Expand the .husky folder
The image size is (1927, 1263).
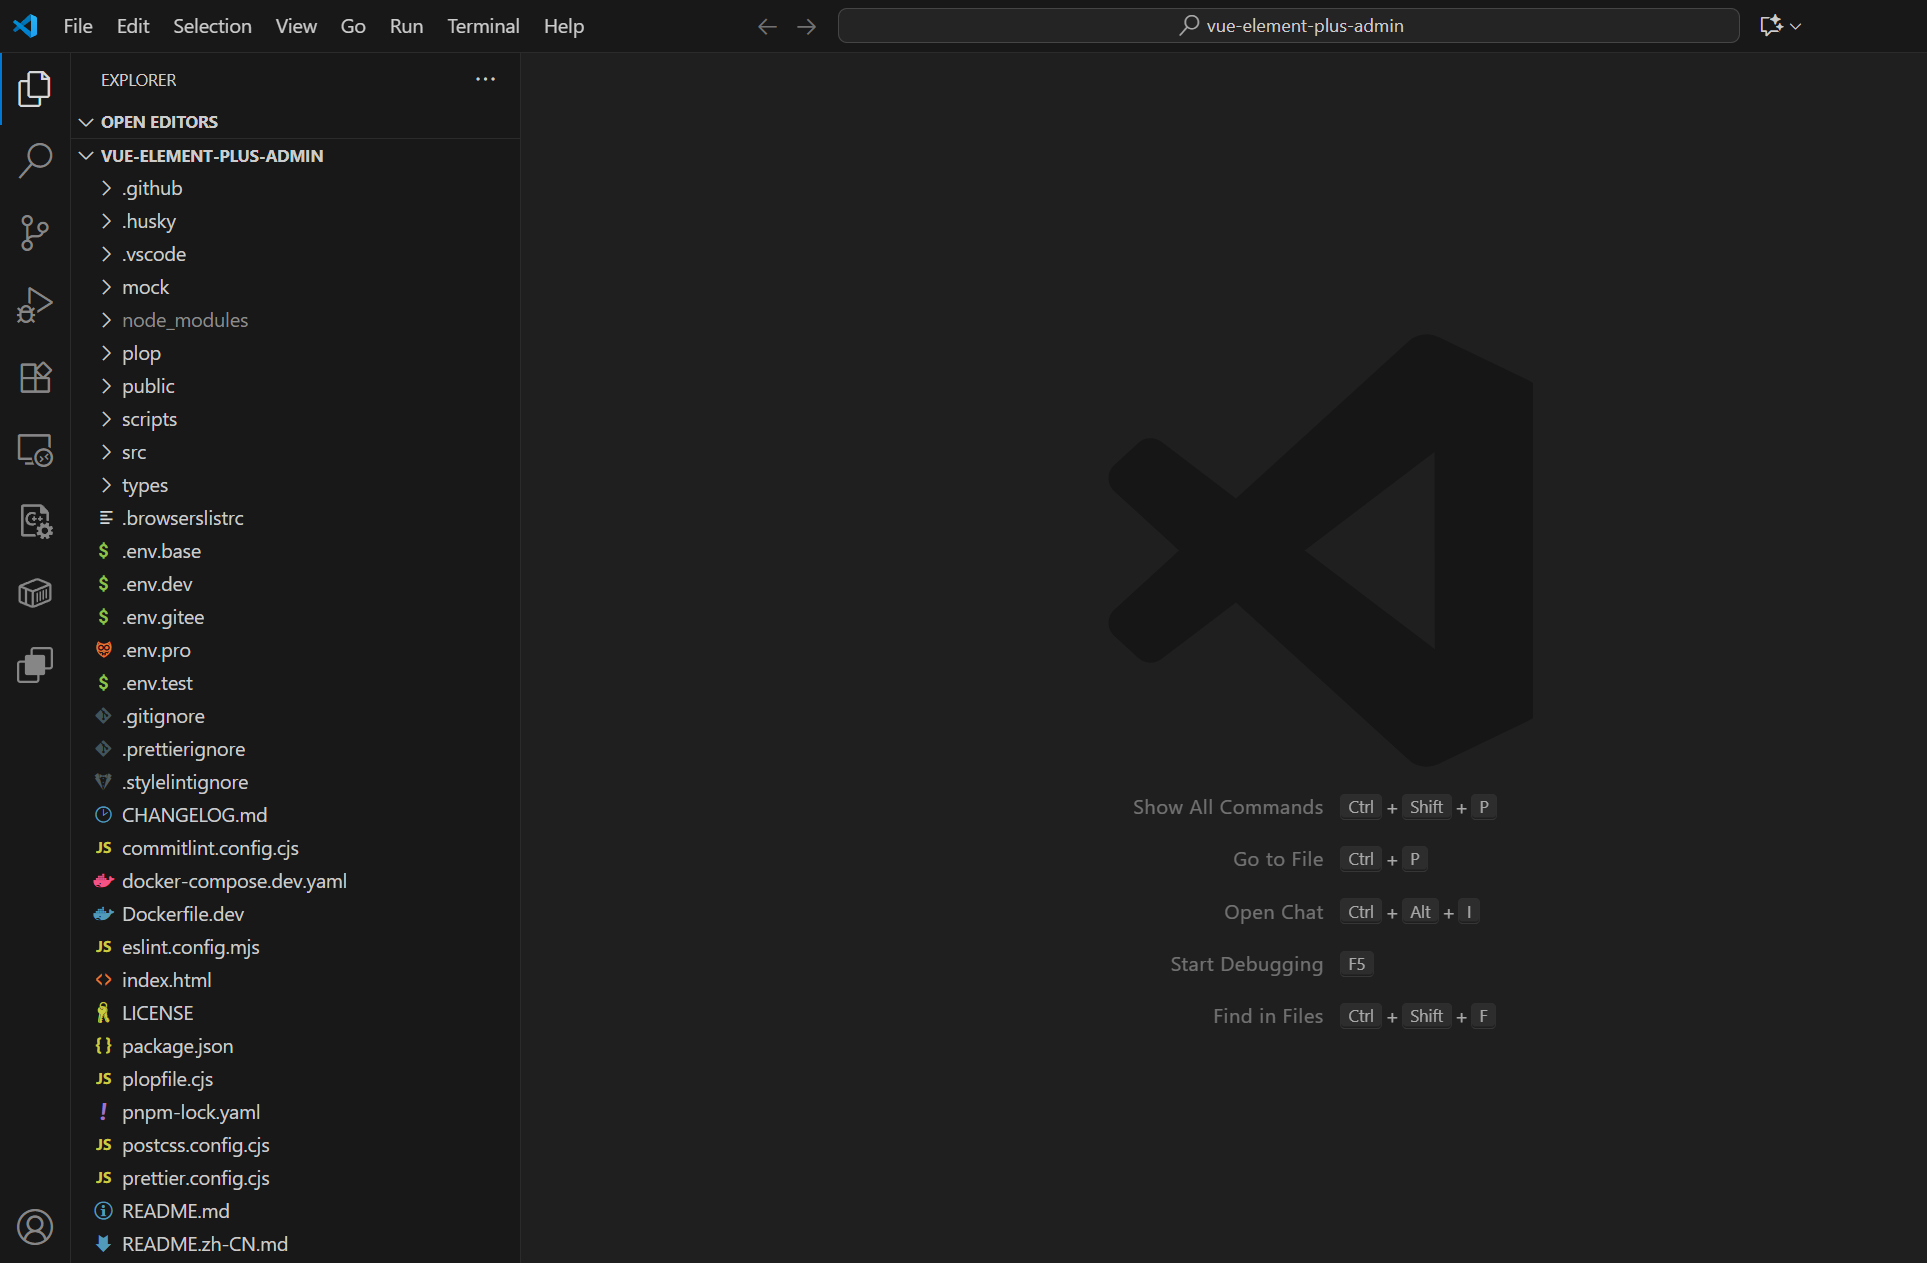(x=295, y=221)
